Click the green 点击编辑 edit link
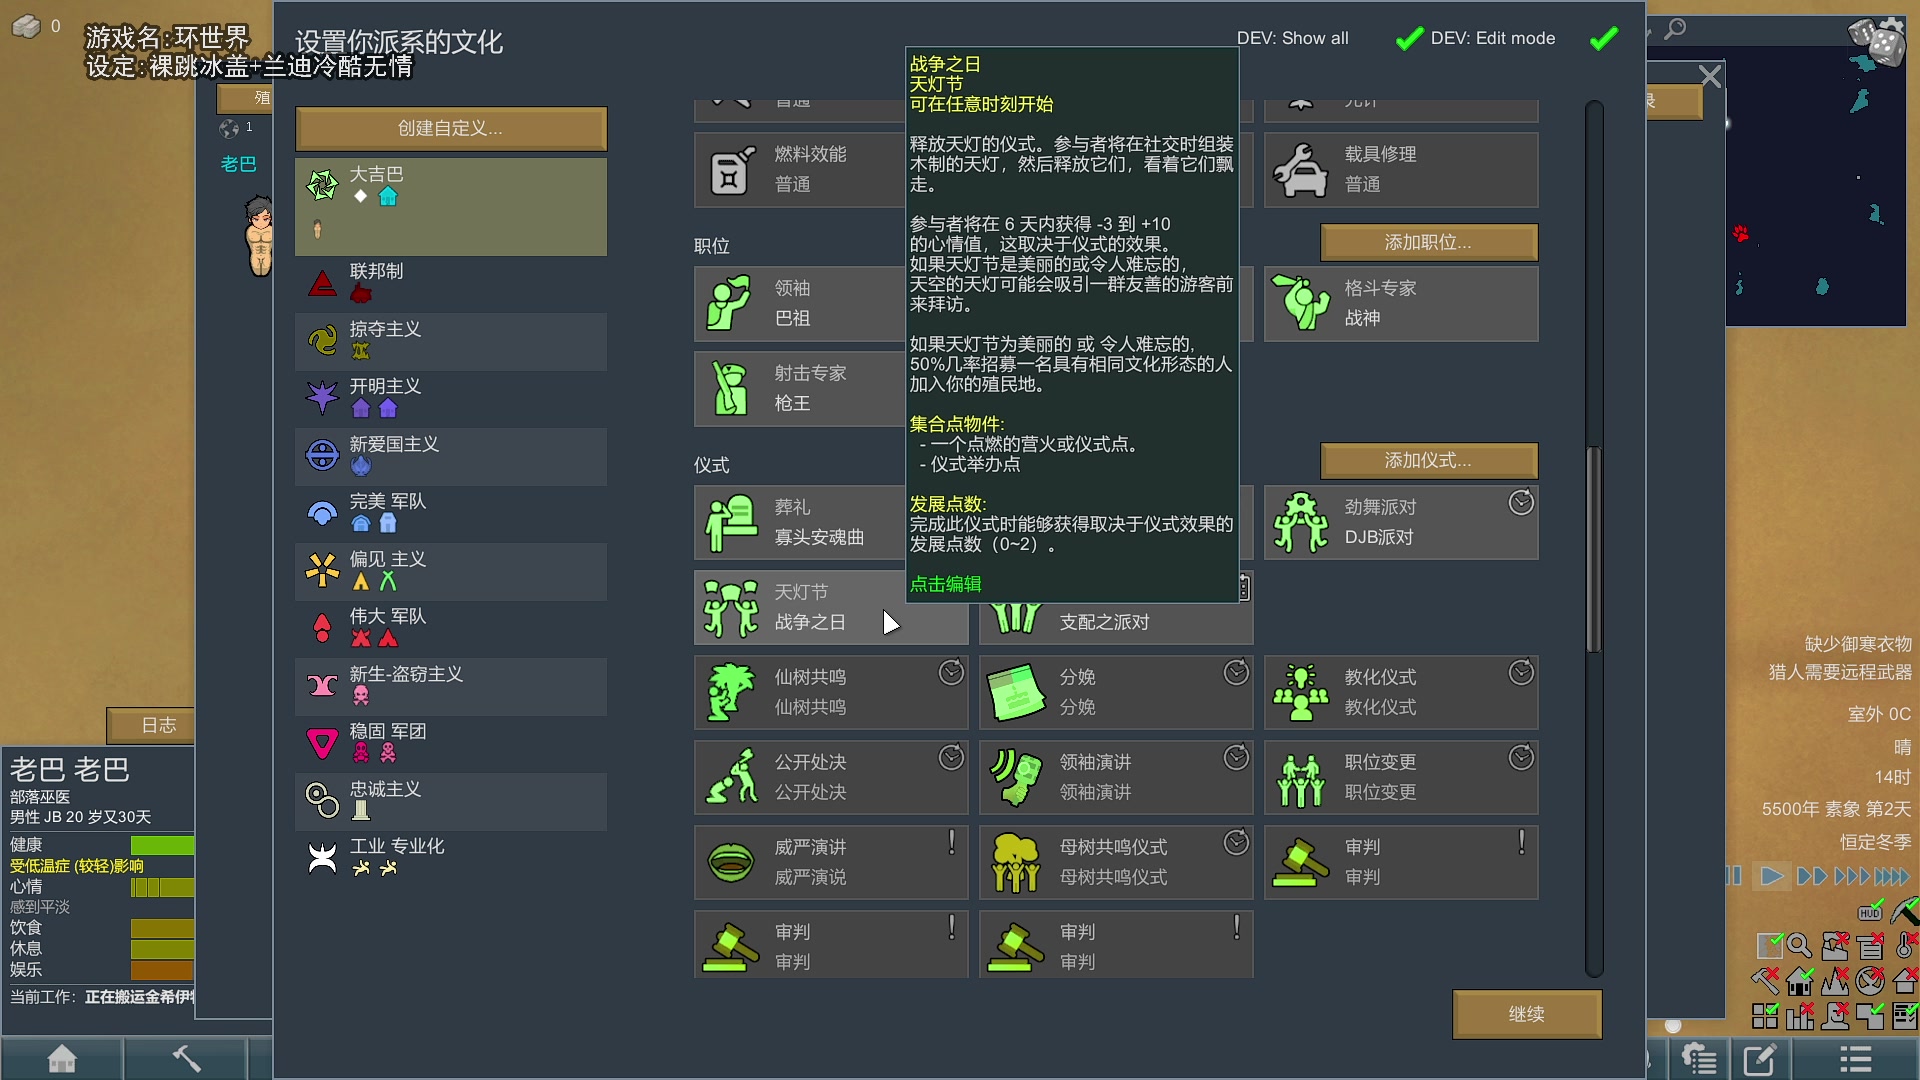 [944, 583]
